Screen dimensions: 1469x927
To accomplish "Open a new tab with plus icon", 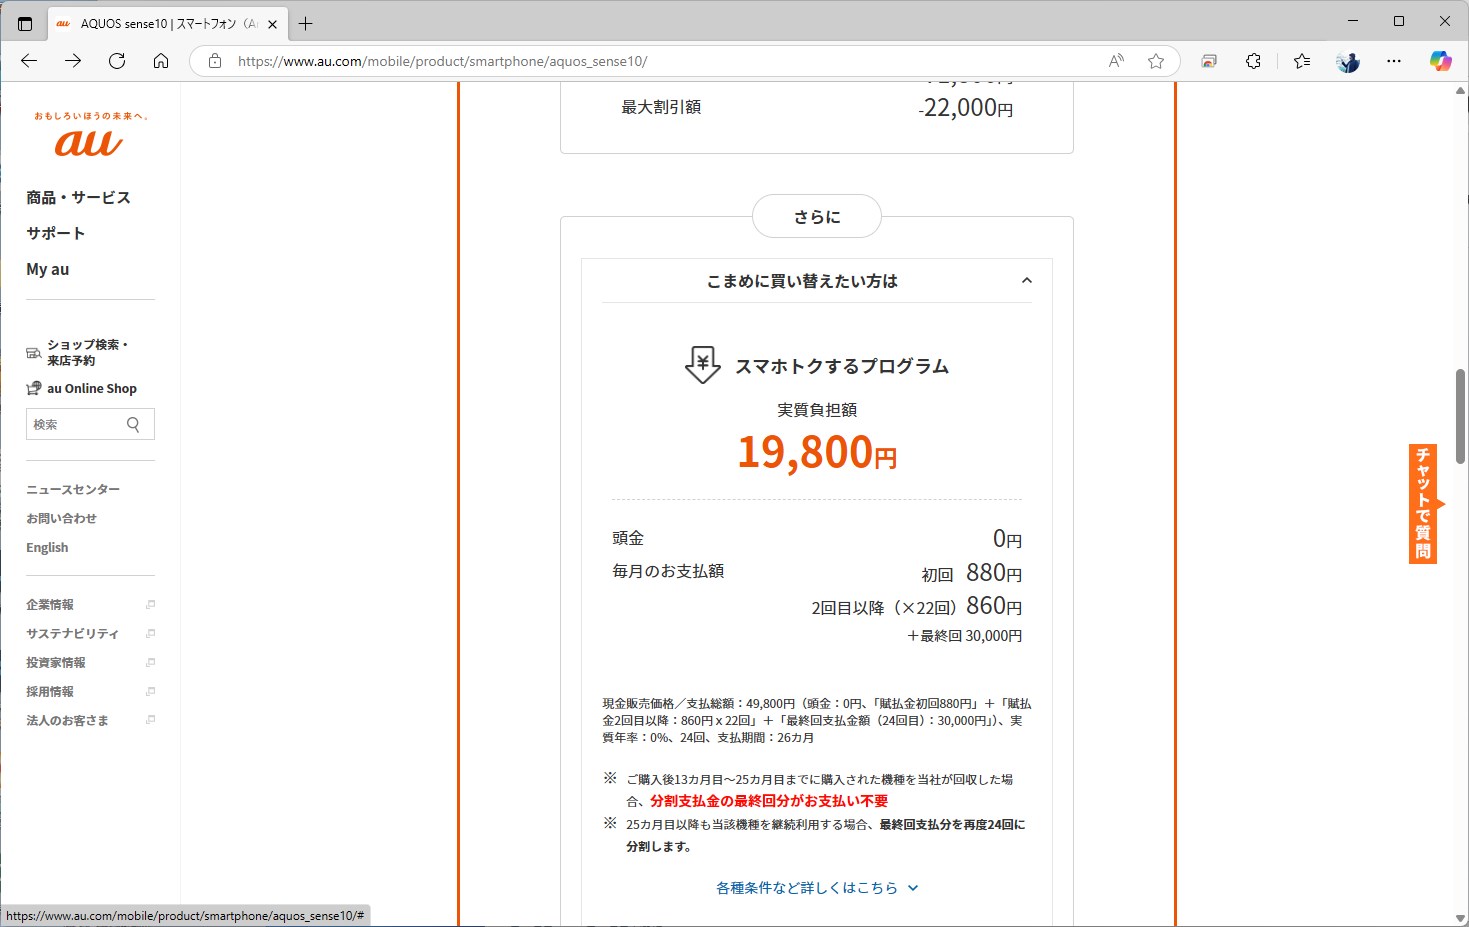I will click(306, 23).
